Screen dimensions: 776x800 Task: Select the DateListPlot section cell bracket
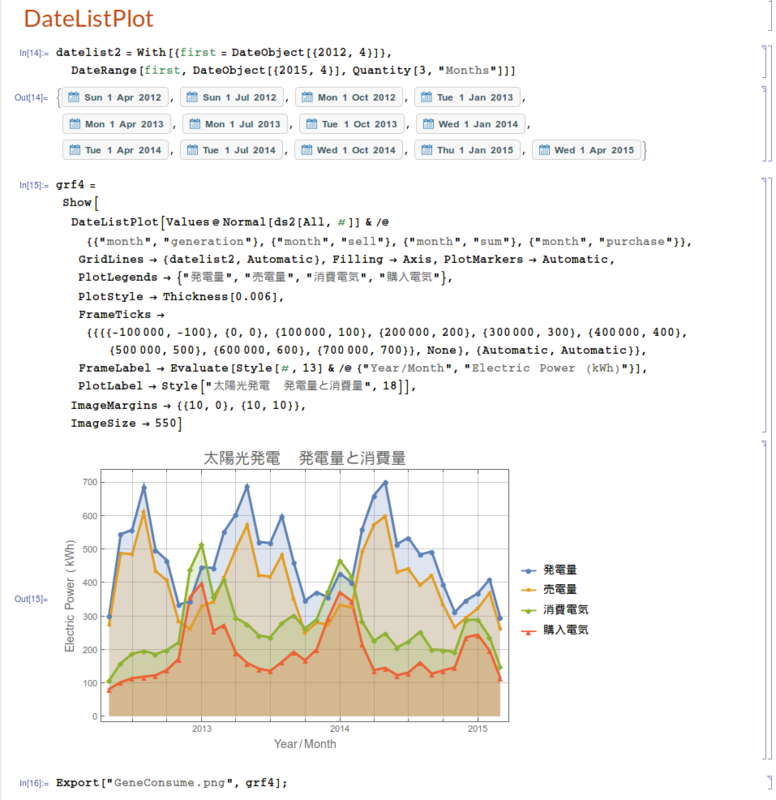click(x=770, y=15)
